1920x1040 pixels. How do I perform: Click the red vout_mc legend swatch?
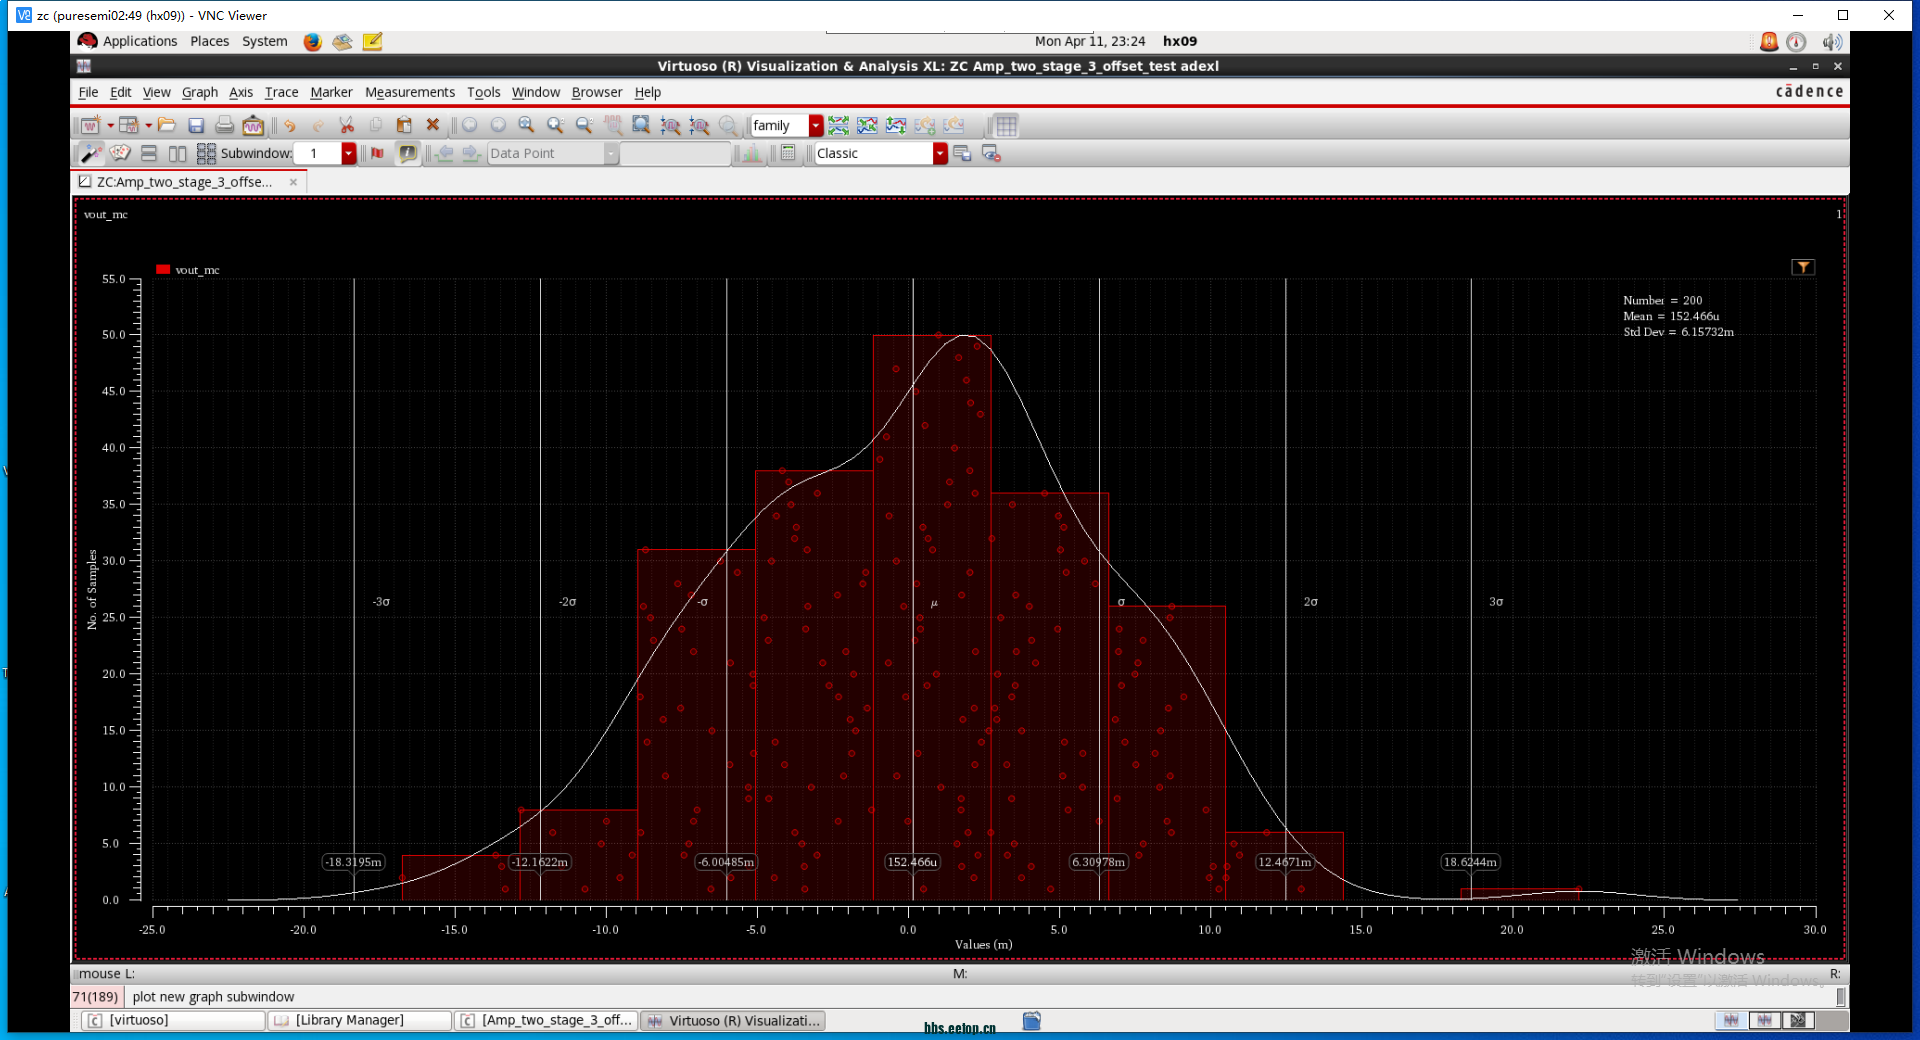pyautogui.click(x=163, y=269)
